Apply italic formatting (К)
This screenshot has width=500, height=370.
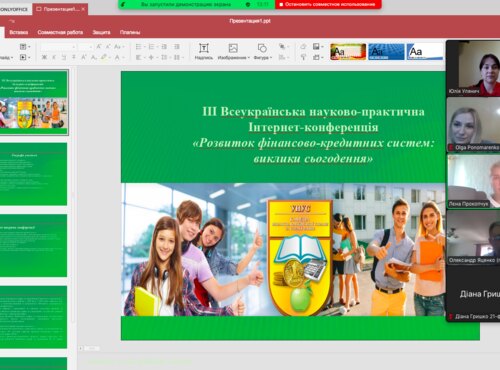[54, 57]
